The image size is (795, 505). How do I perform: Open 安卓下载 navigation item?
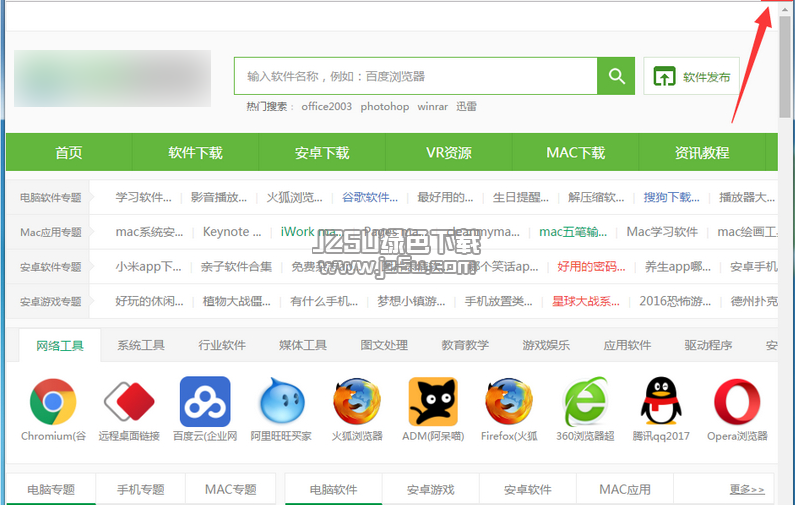click(x=322, y=152)
